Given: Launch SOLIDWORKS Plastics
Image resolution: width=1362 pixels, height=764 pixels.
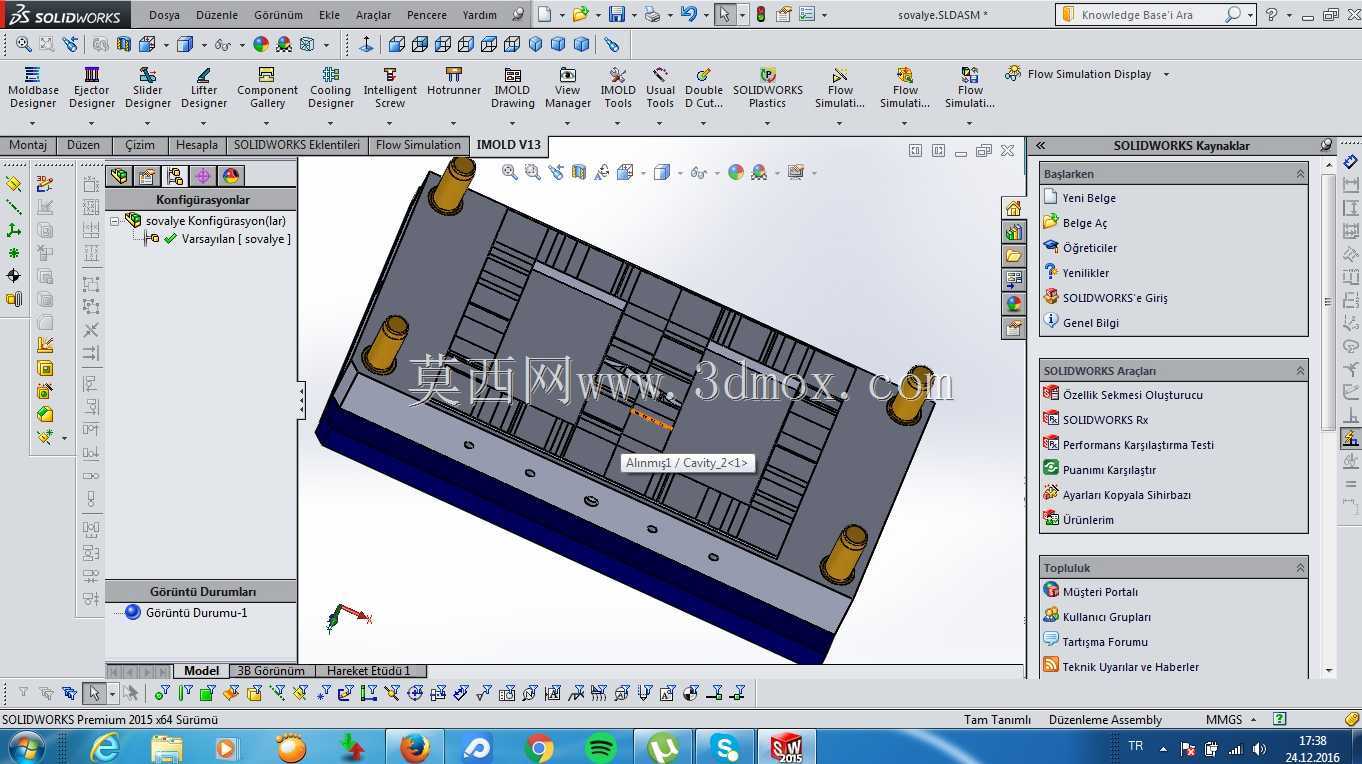Looking at the screenshot, I should click(x=768, y=88).
